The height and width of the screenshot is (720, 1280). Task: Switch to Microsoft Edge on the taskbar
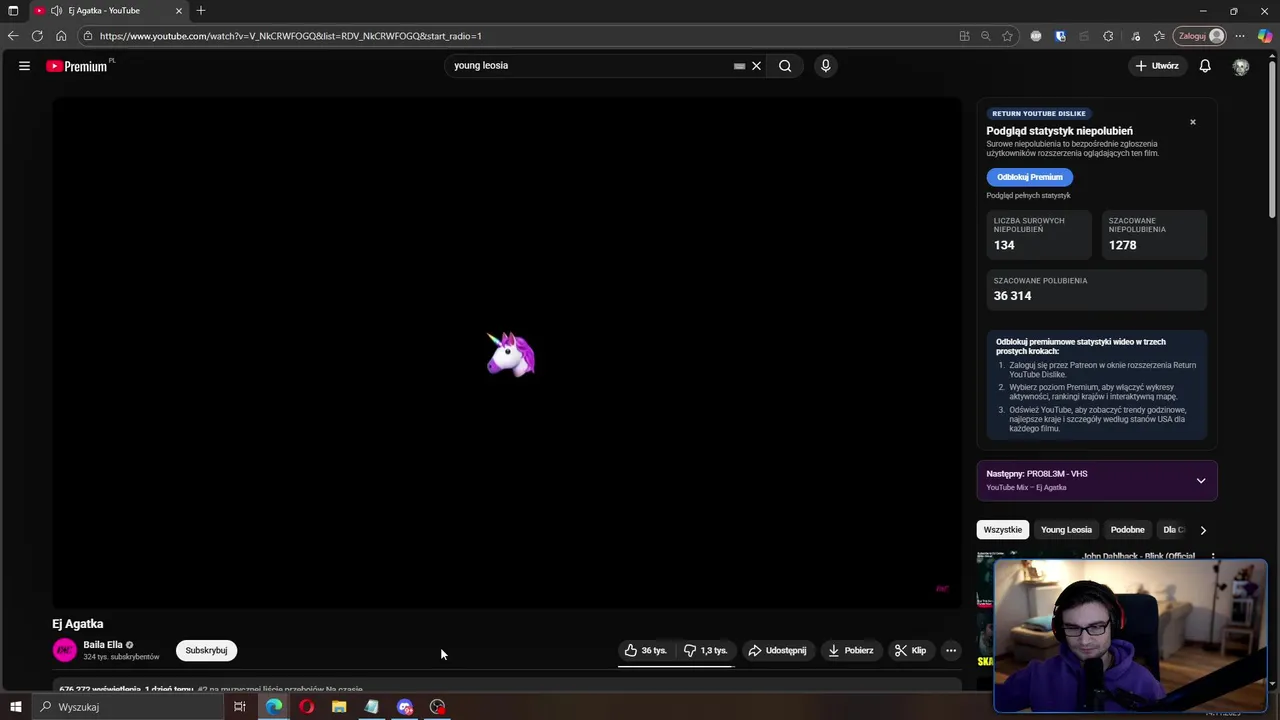tap(274, 707)
